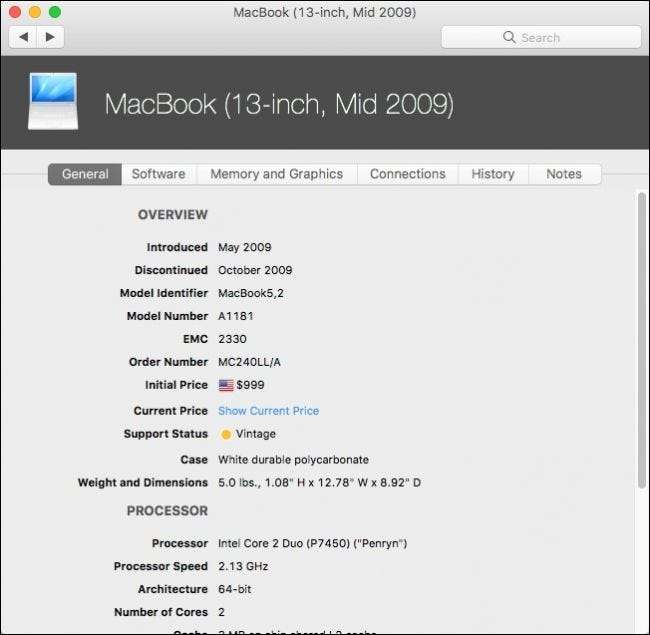Click the Show Current Price link
Image resolution: width=650 pixels, height=635 pixels.
(x=269, y=411)
